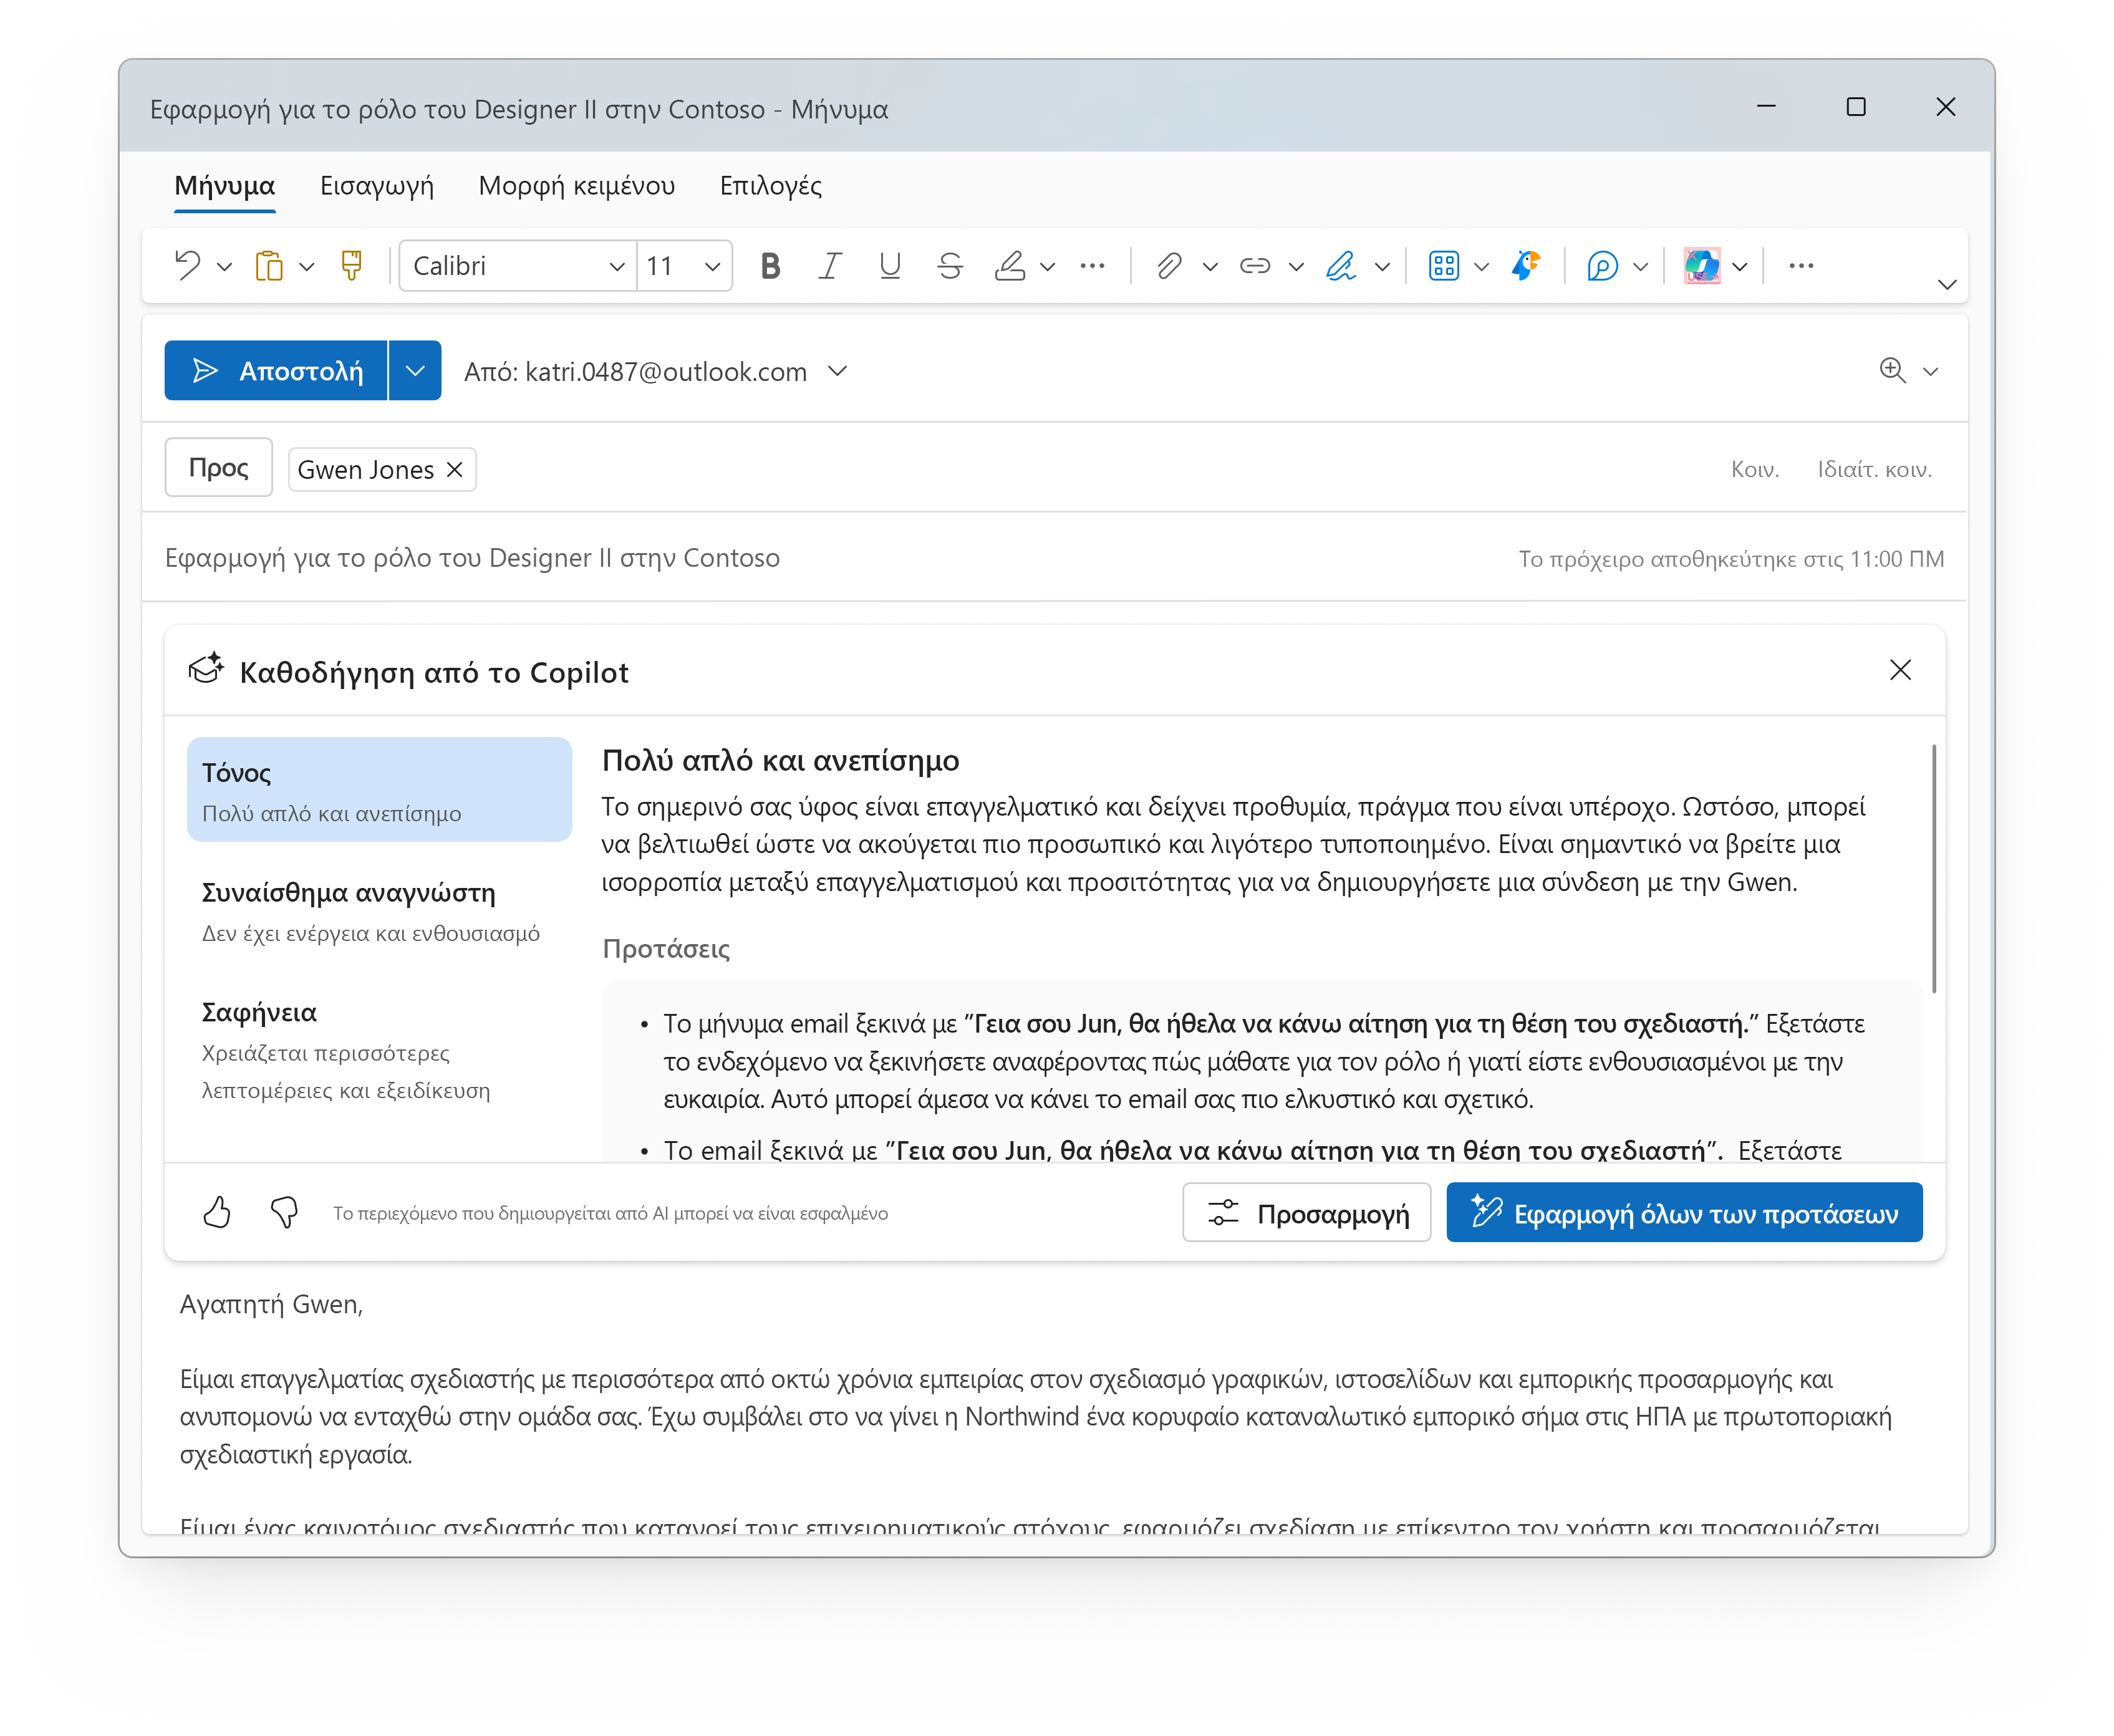This screenshot has width=2114, height=1736.
Task: Expand the Paste options arrow
Action: 307,267
